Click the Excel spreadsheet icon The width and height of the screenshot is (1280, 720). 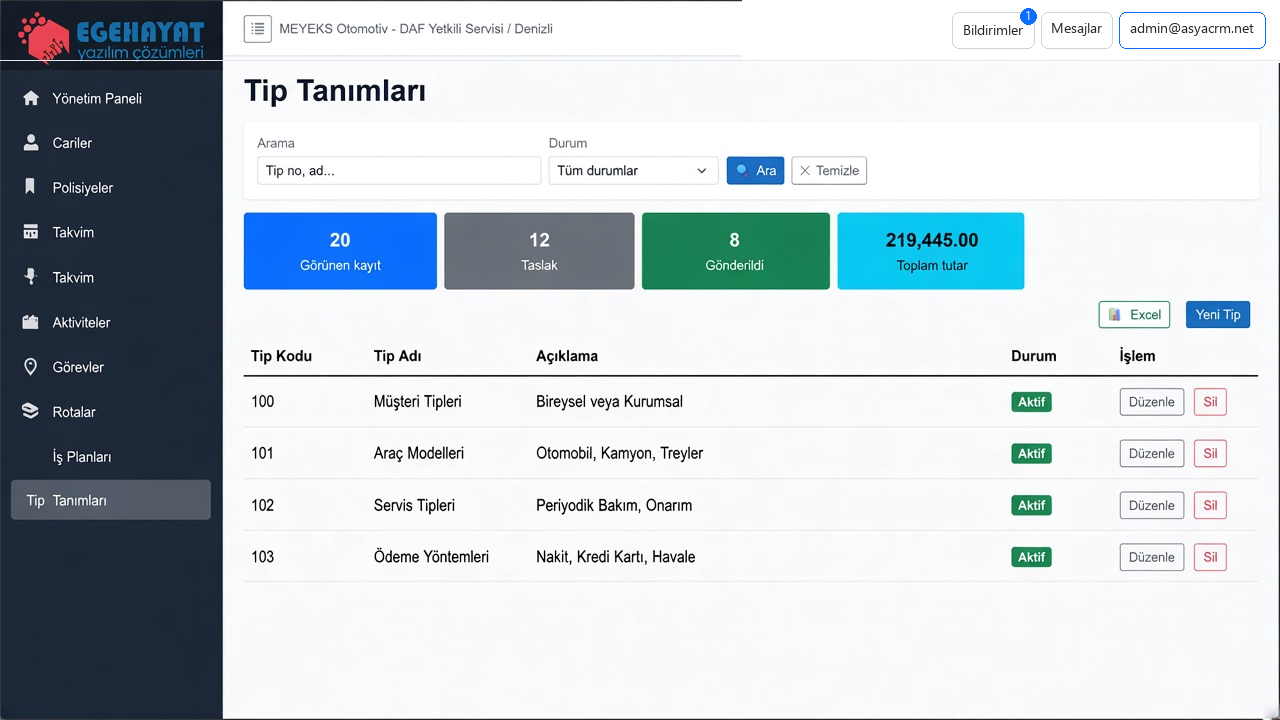coord(1115,314)
